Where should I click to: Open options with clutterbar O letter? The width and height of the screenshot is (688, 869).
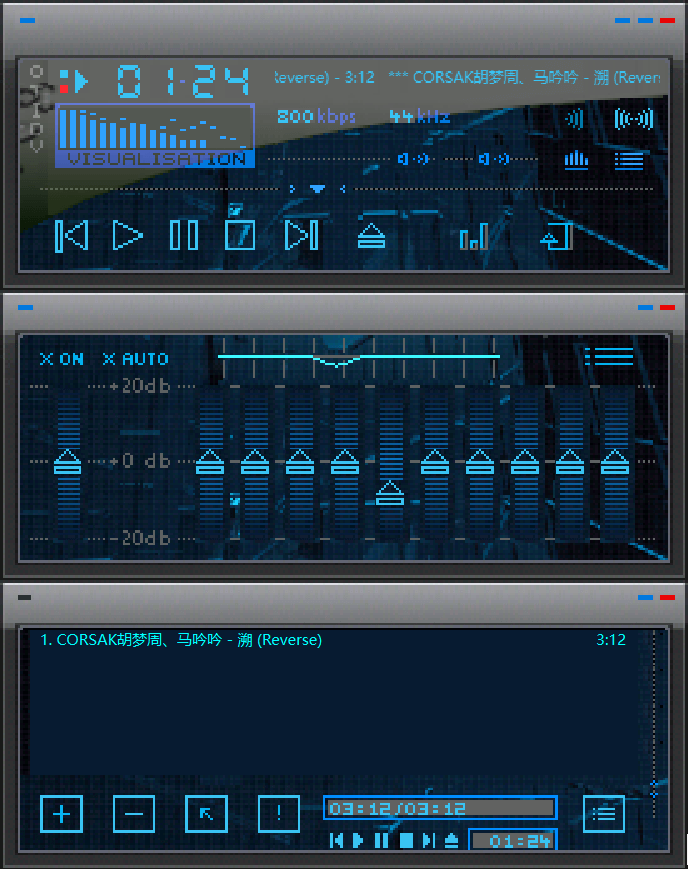[37, 71]
